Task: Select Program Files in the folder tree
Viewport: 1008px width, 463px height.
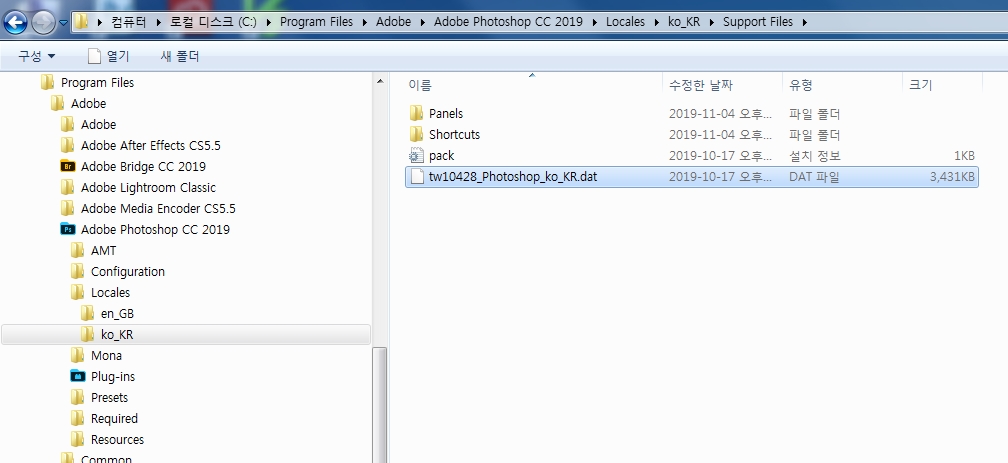Action: 97,83
